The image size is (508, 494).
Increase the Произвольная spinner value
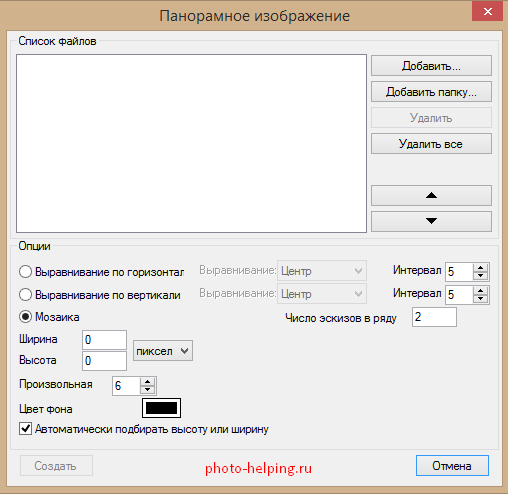point(147,382)
